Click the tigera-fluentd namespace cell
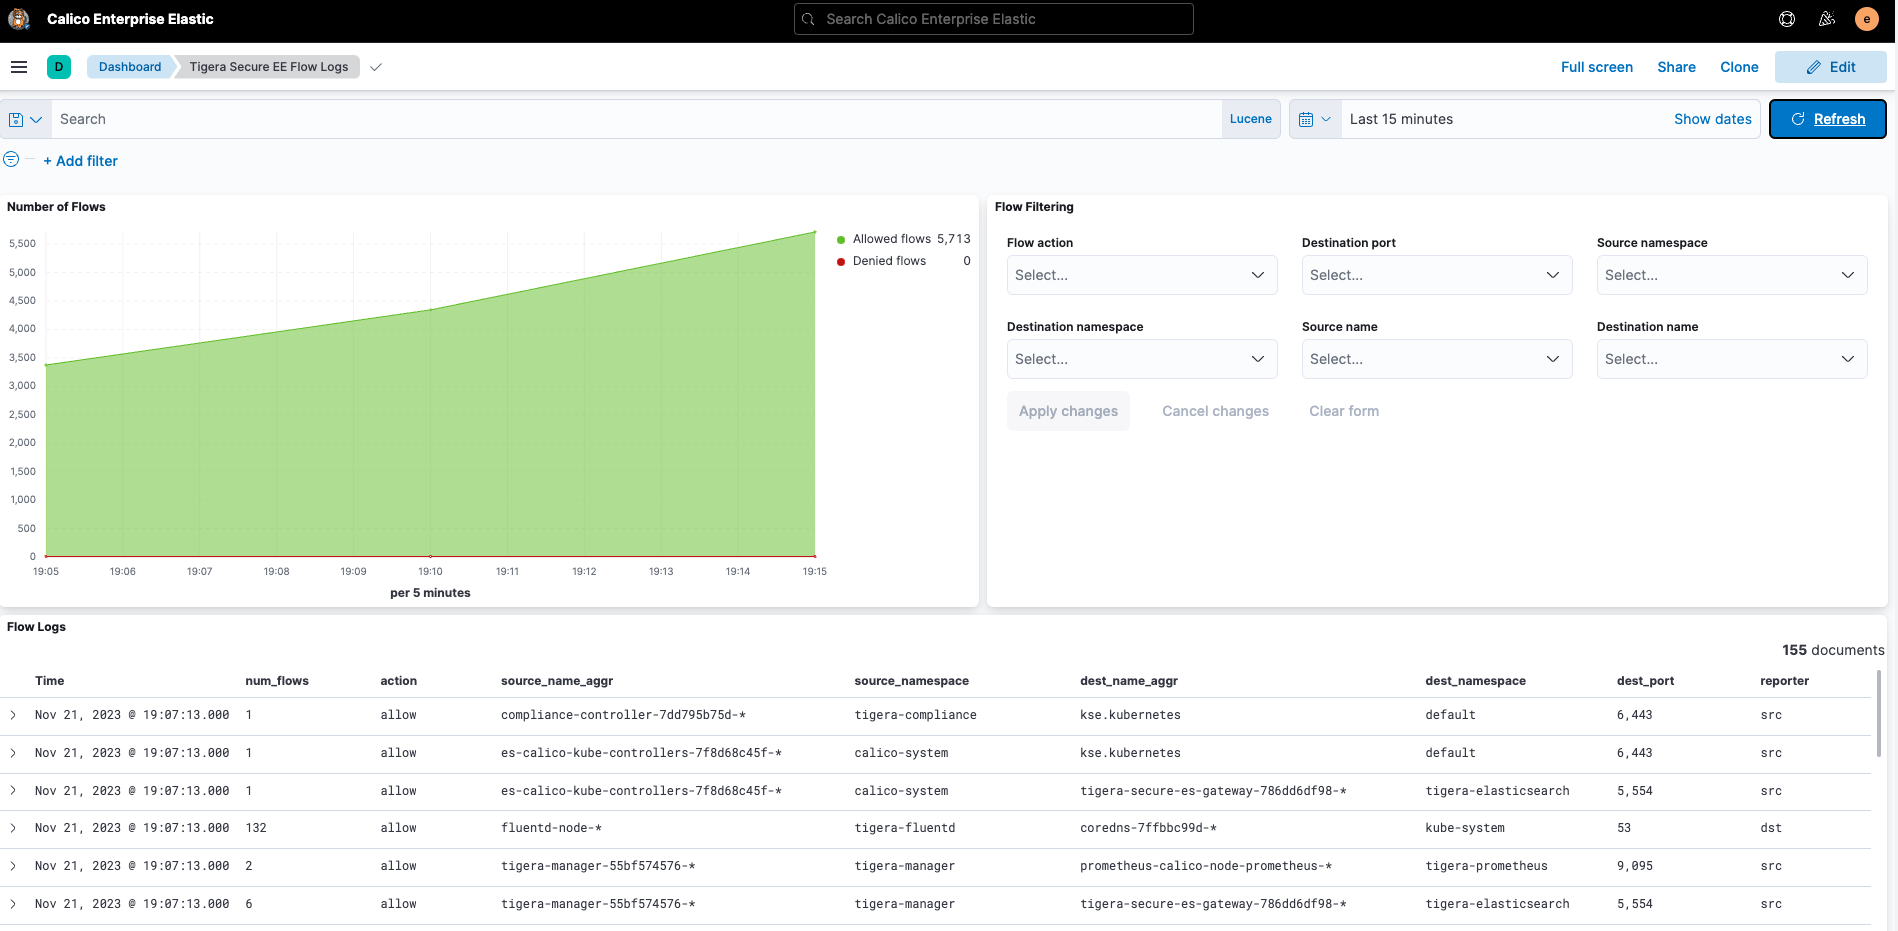The height and width of the screenshot is (931, 1898). pyautogui.click(x=905, y=828)
